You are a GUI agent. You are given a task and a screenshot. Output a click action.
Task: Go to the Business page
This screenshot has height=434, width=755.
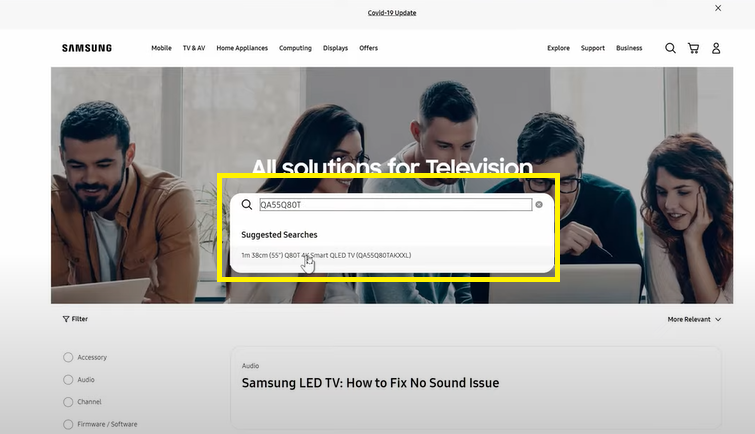629,48
